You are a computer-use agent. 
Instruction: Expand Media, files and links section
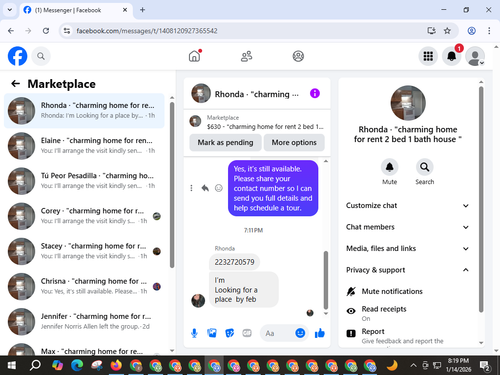pos(408,248)
